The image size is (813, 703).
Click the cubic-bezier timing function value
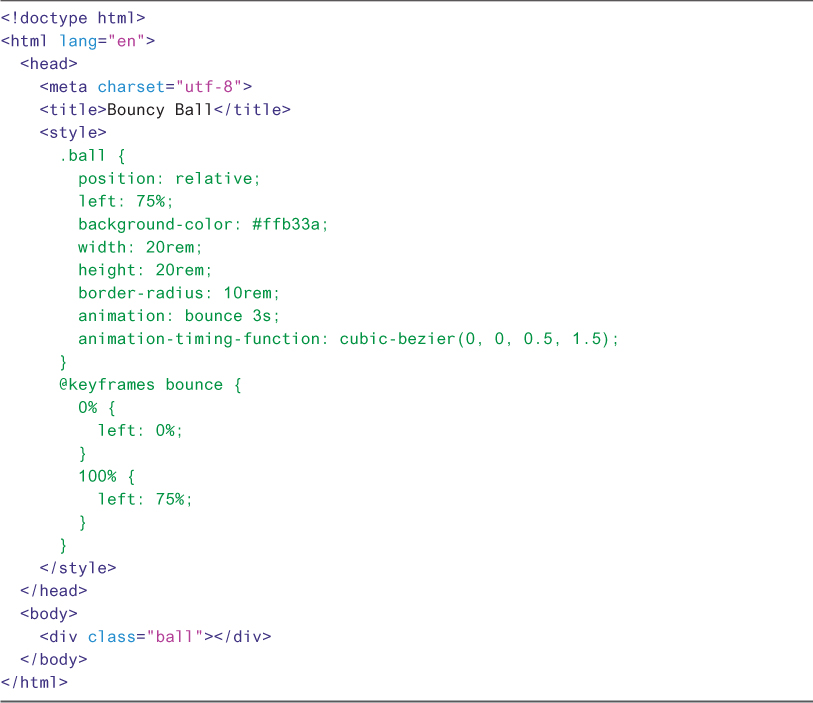coord(479,339)
